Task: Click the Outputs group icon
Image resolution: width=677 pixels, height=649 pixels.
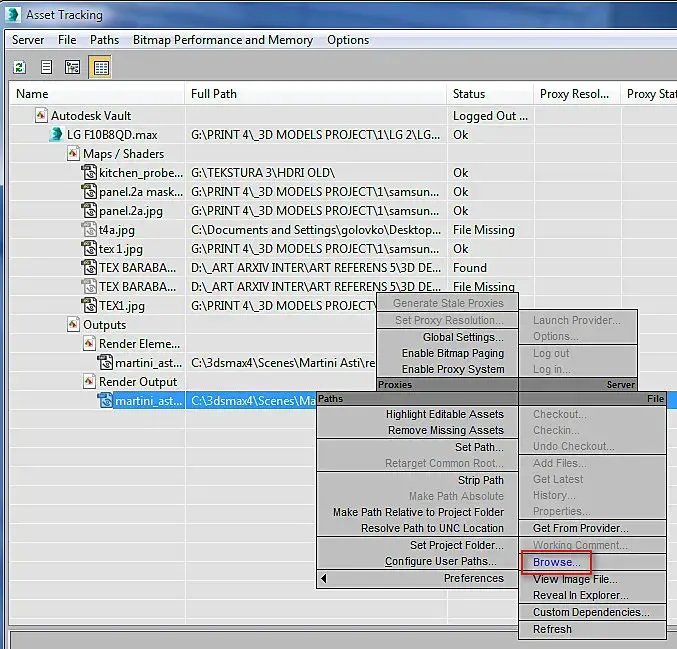Action: [73, 324]
